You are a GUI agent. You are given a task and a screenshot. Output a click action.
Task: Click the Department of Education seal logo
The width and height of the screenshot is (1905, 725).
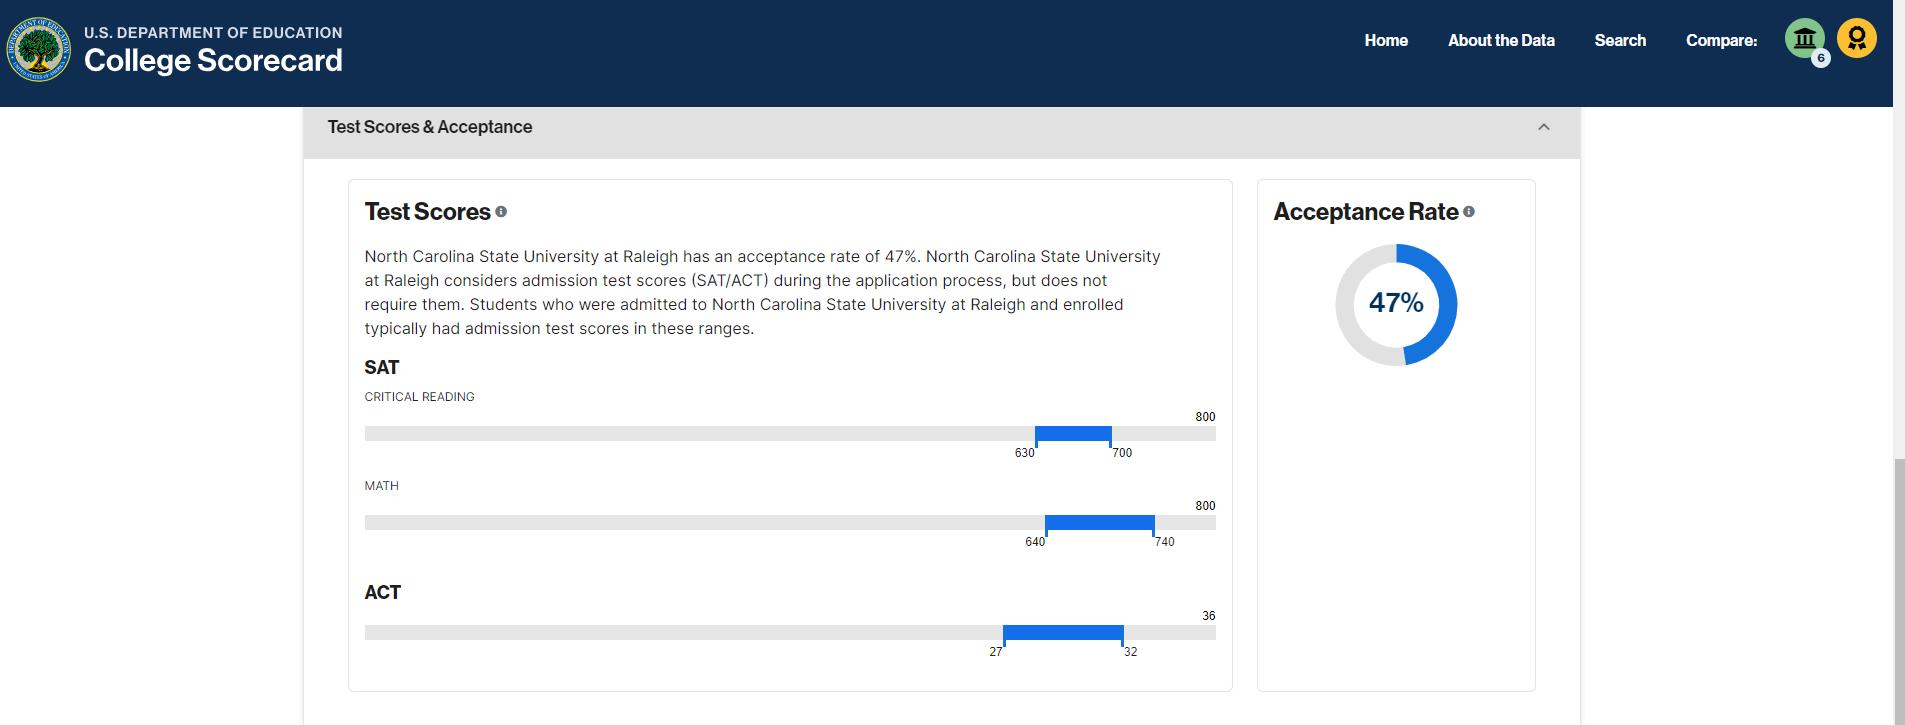39,48
